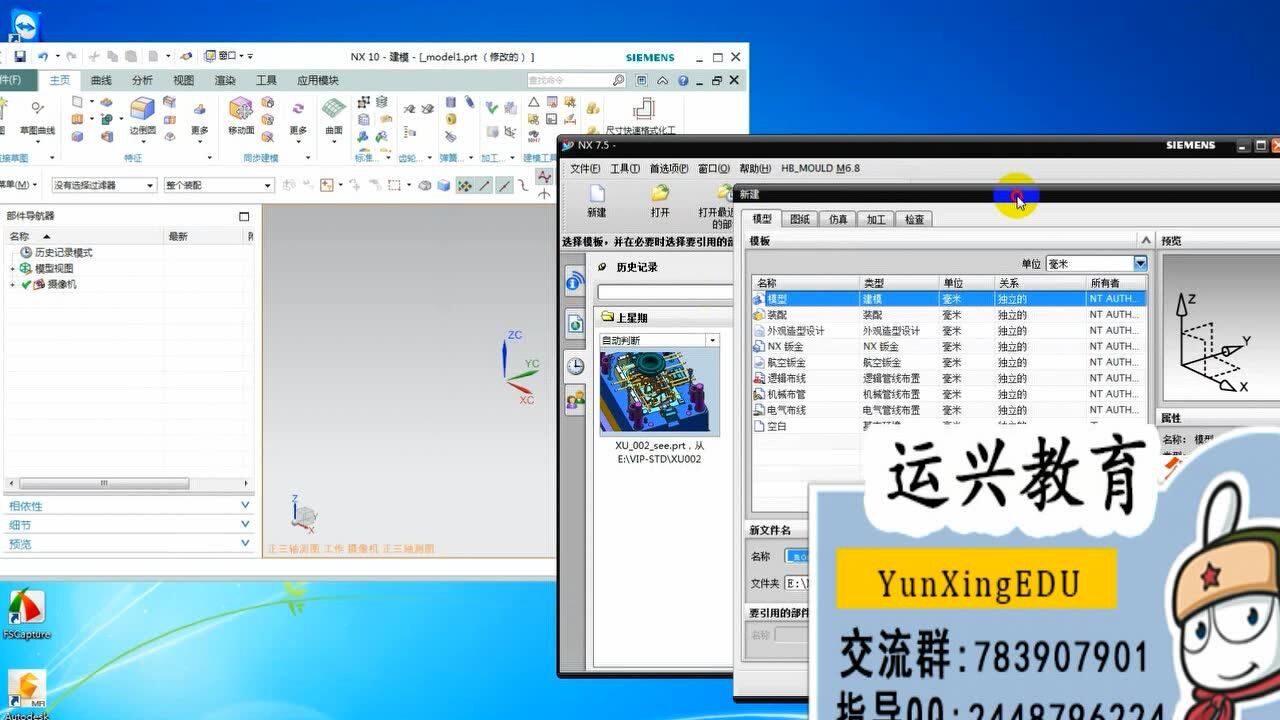
Task: Open the 没有选择过滤器 selection filter dropdown
Action: point(105,185)
